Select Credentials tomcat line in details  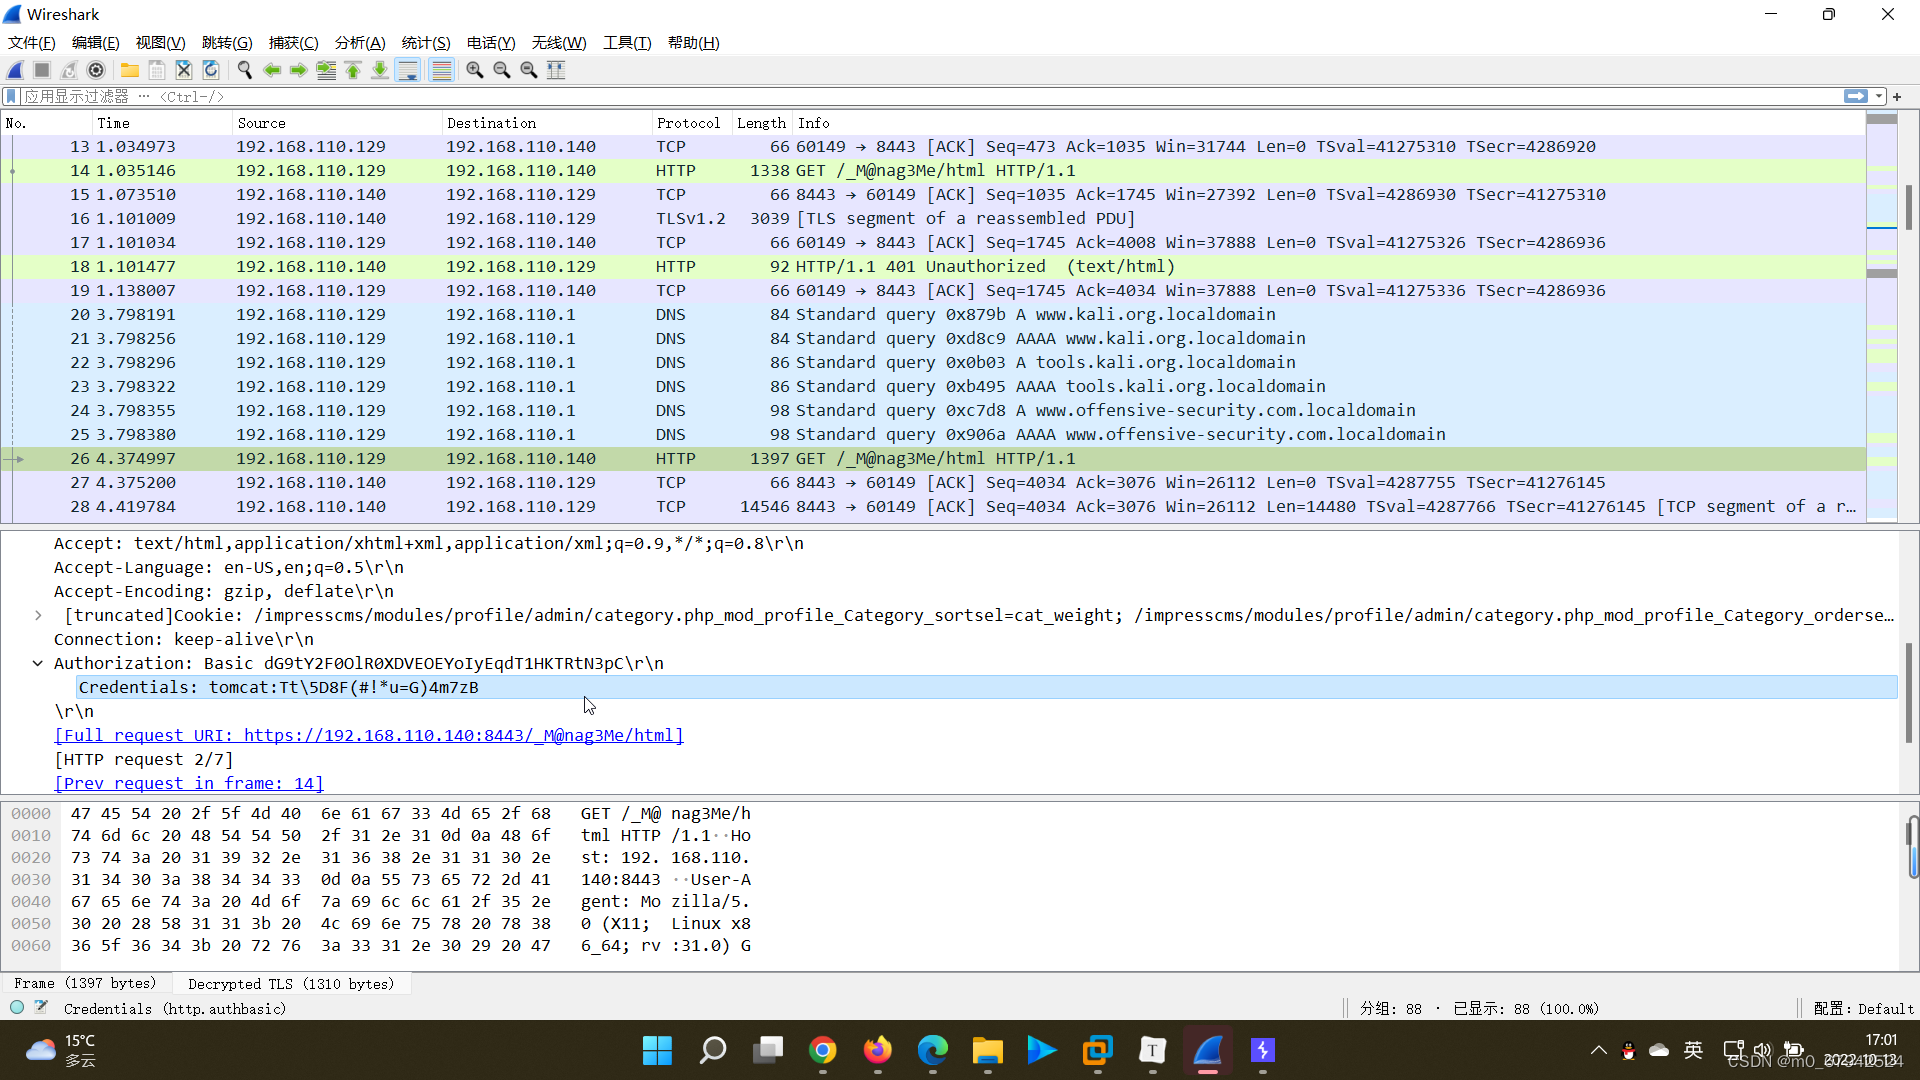987,687
